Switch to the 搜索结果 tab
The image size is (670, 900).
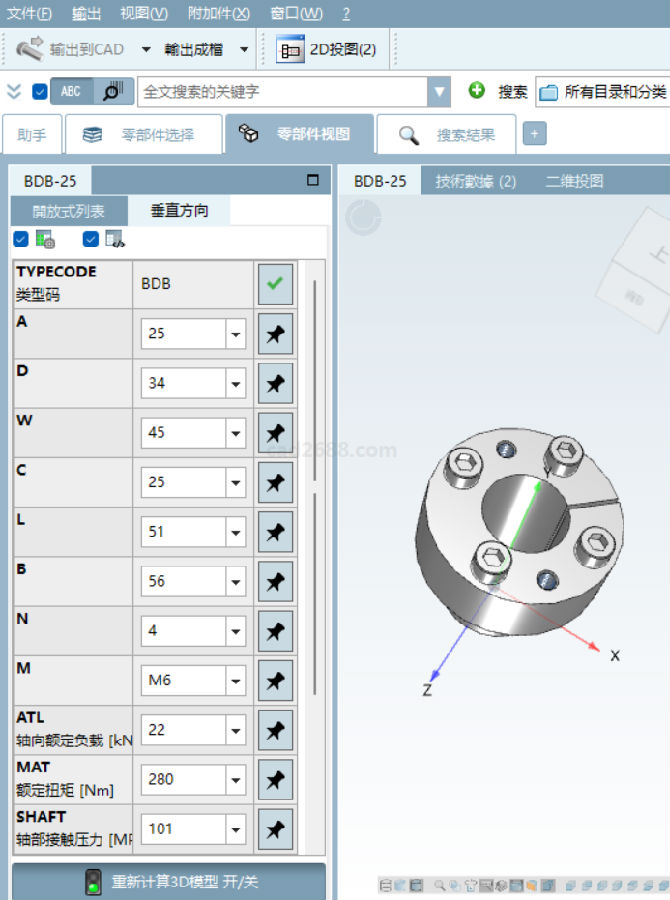pyautogui.click(x=446, y=135)
